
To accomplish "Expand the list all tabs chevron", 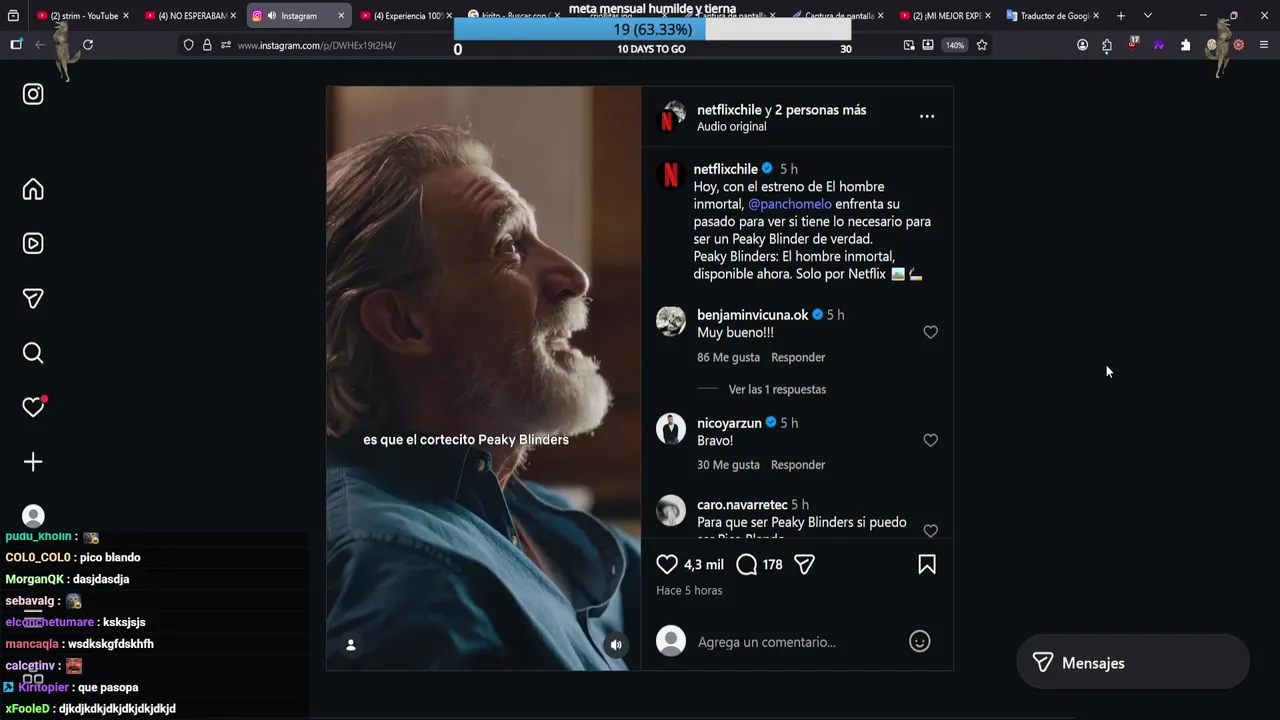I will click(x=1147, y=16).
